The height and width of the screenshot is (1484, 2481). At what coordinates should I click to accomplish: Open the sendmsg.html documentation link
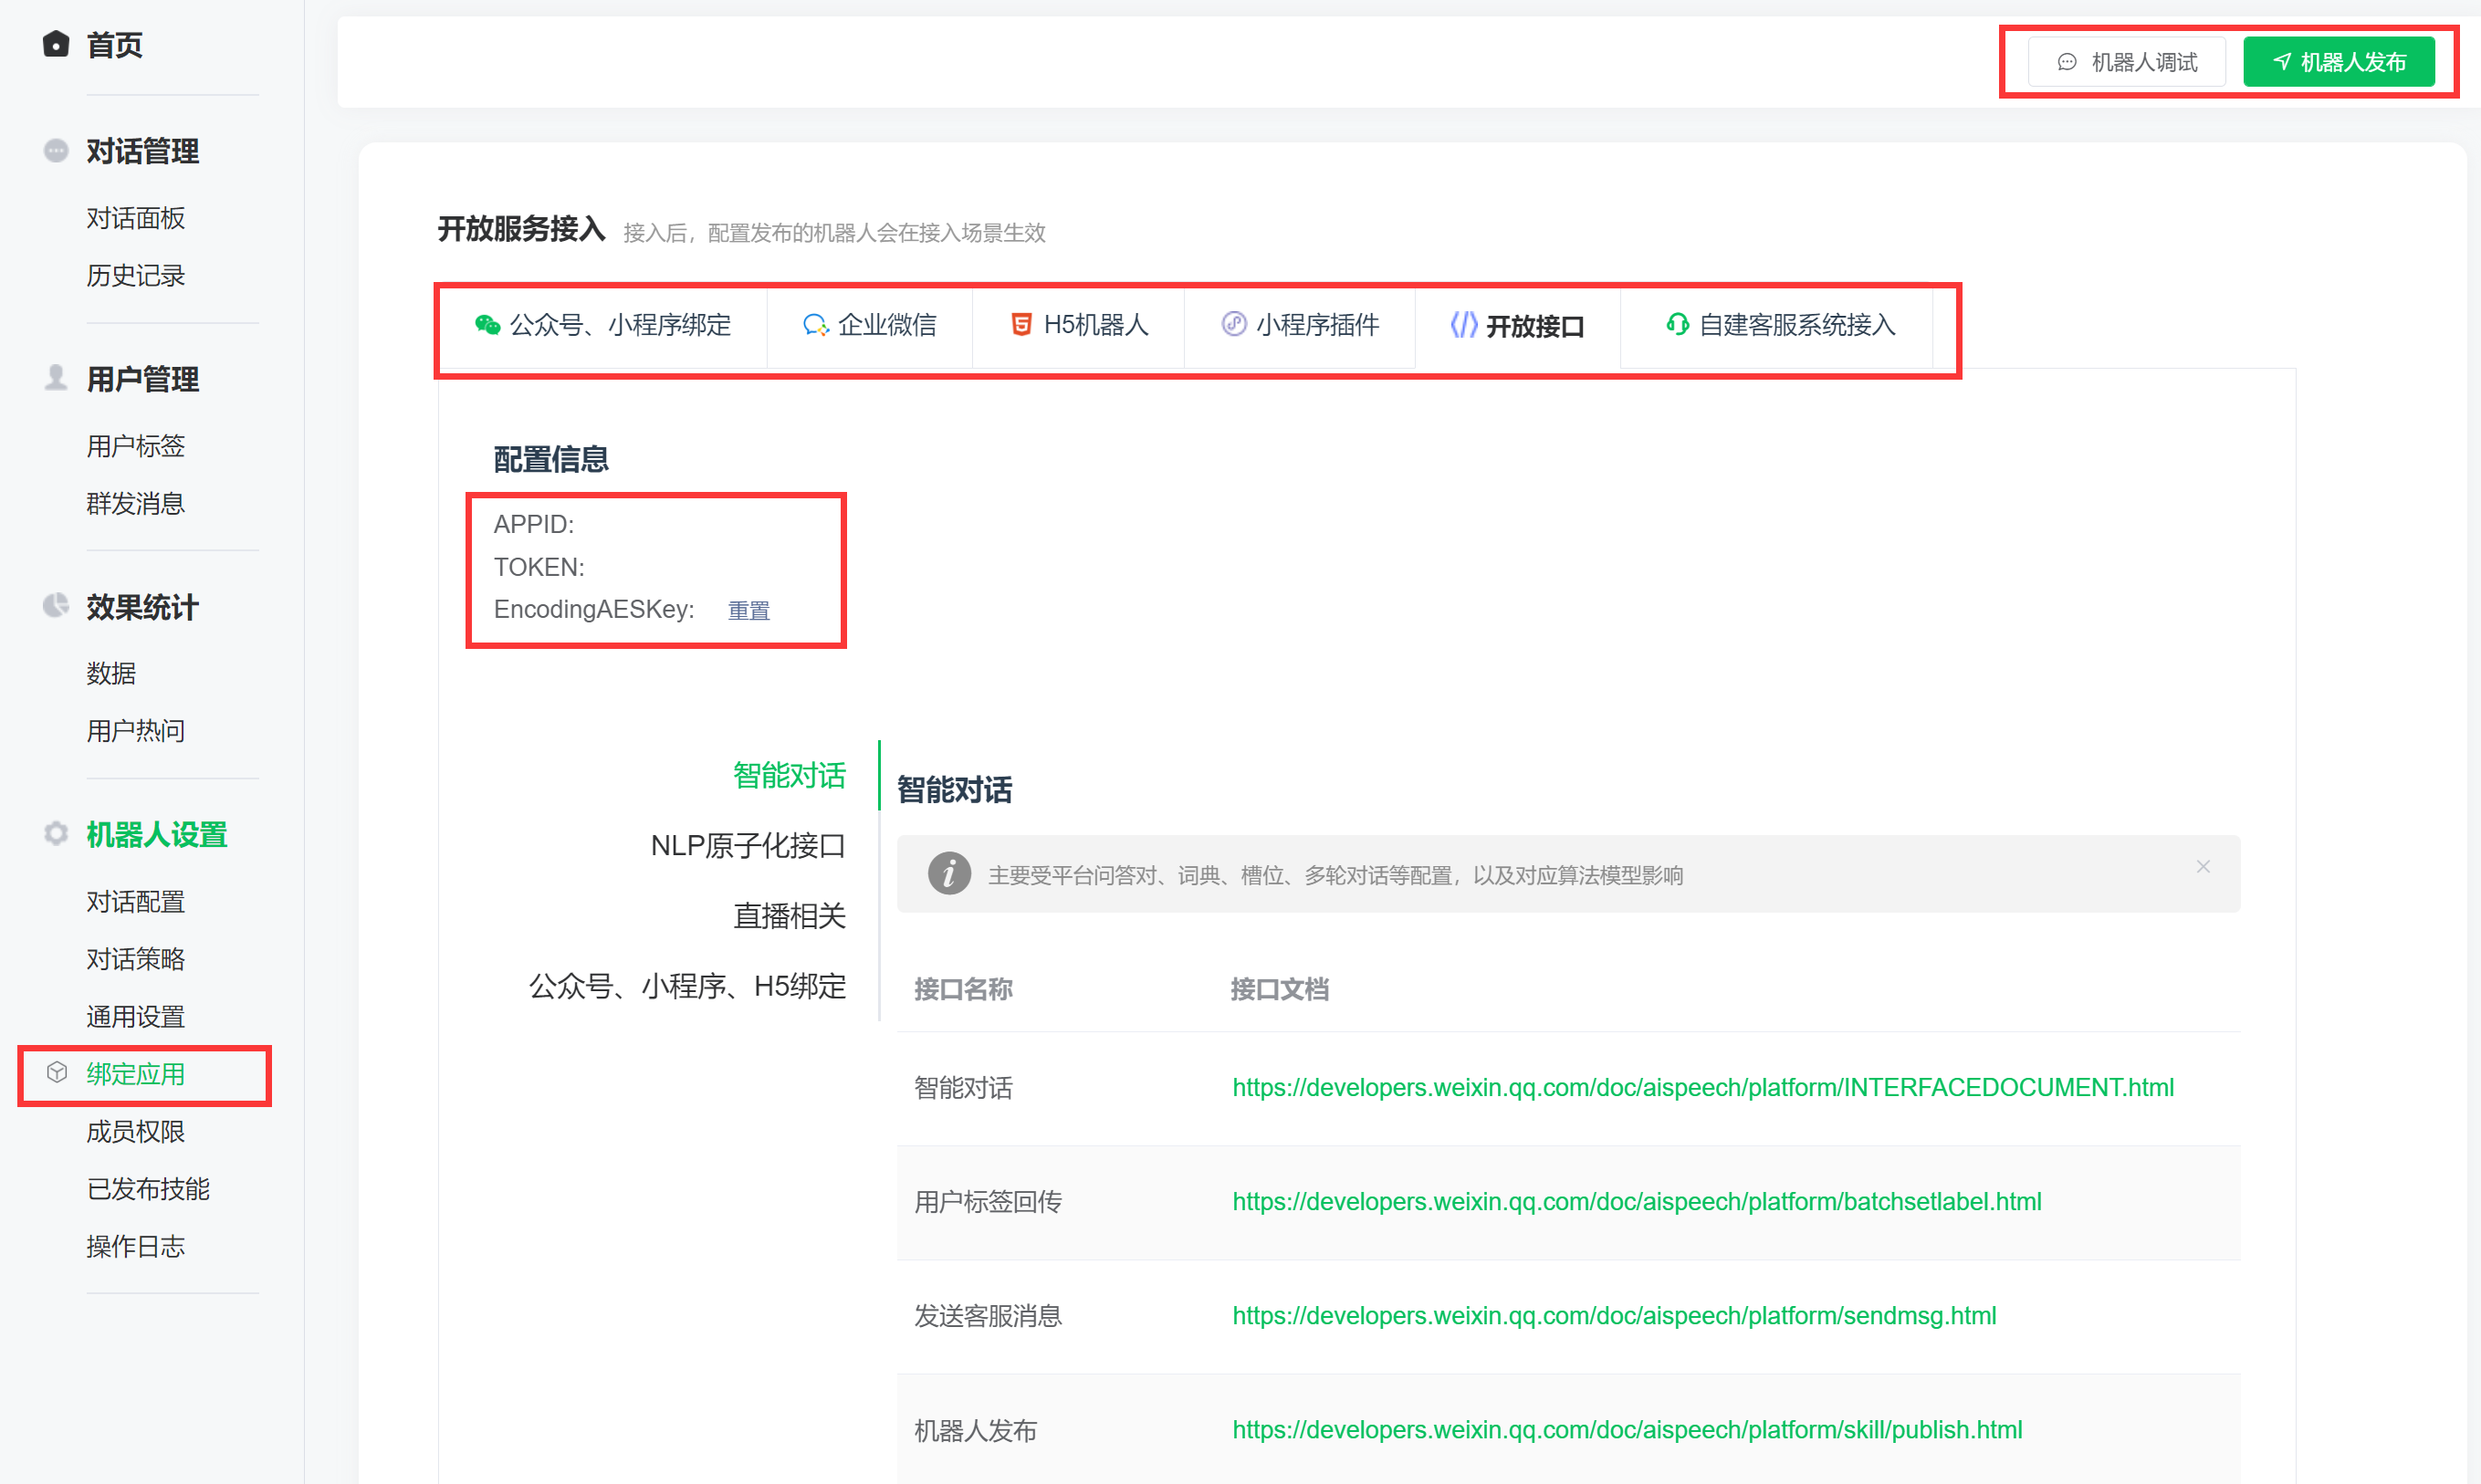pyautogui.click(x=1613, y=1315)
